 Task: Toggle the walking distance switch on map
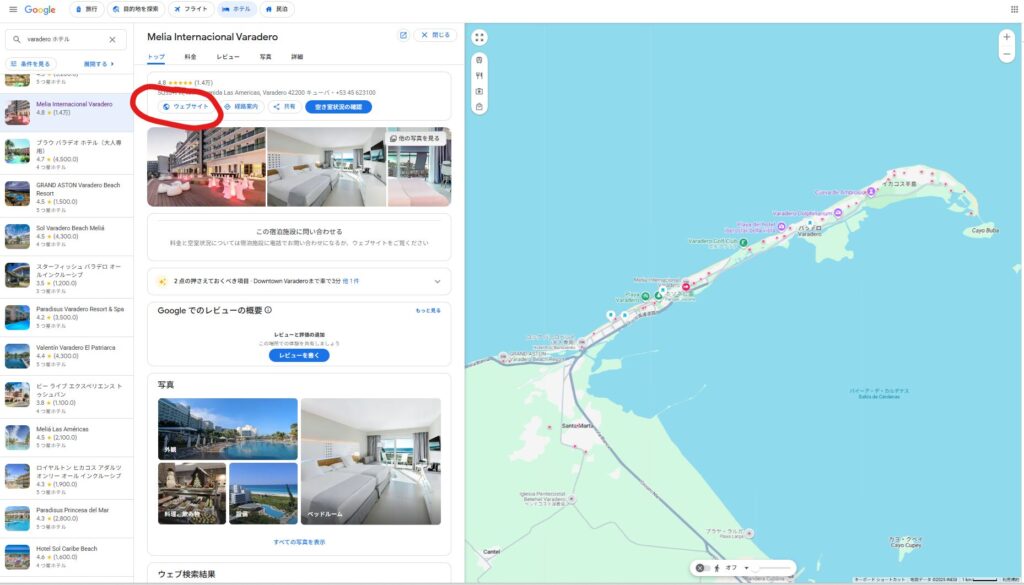(x=704, y=568)
